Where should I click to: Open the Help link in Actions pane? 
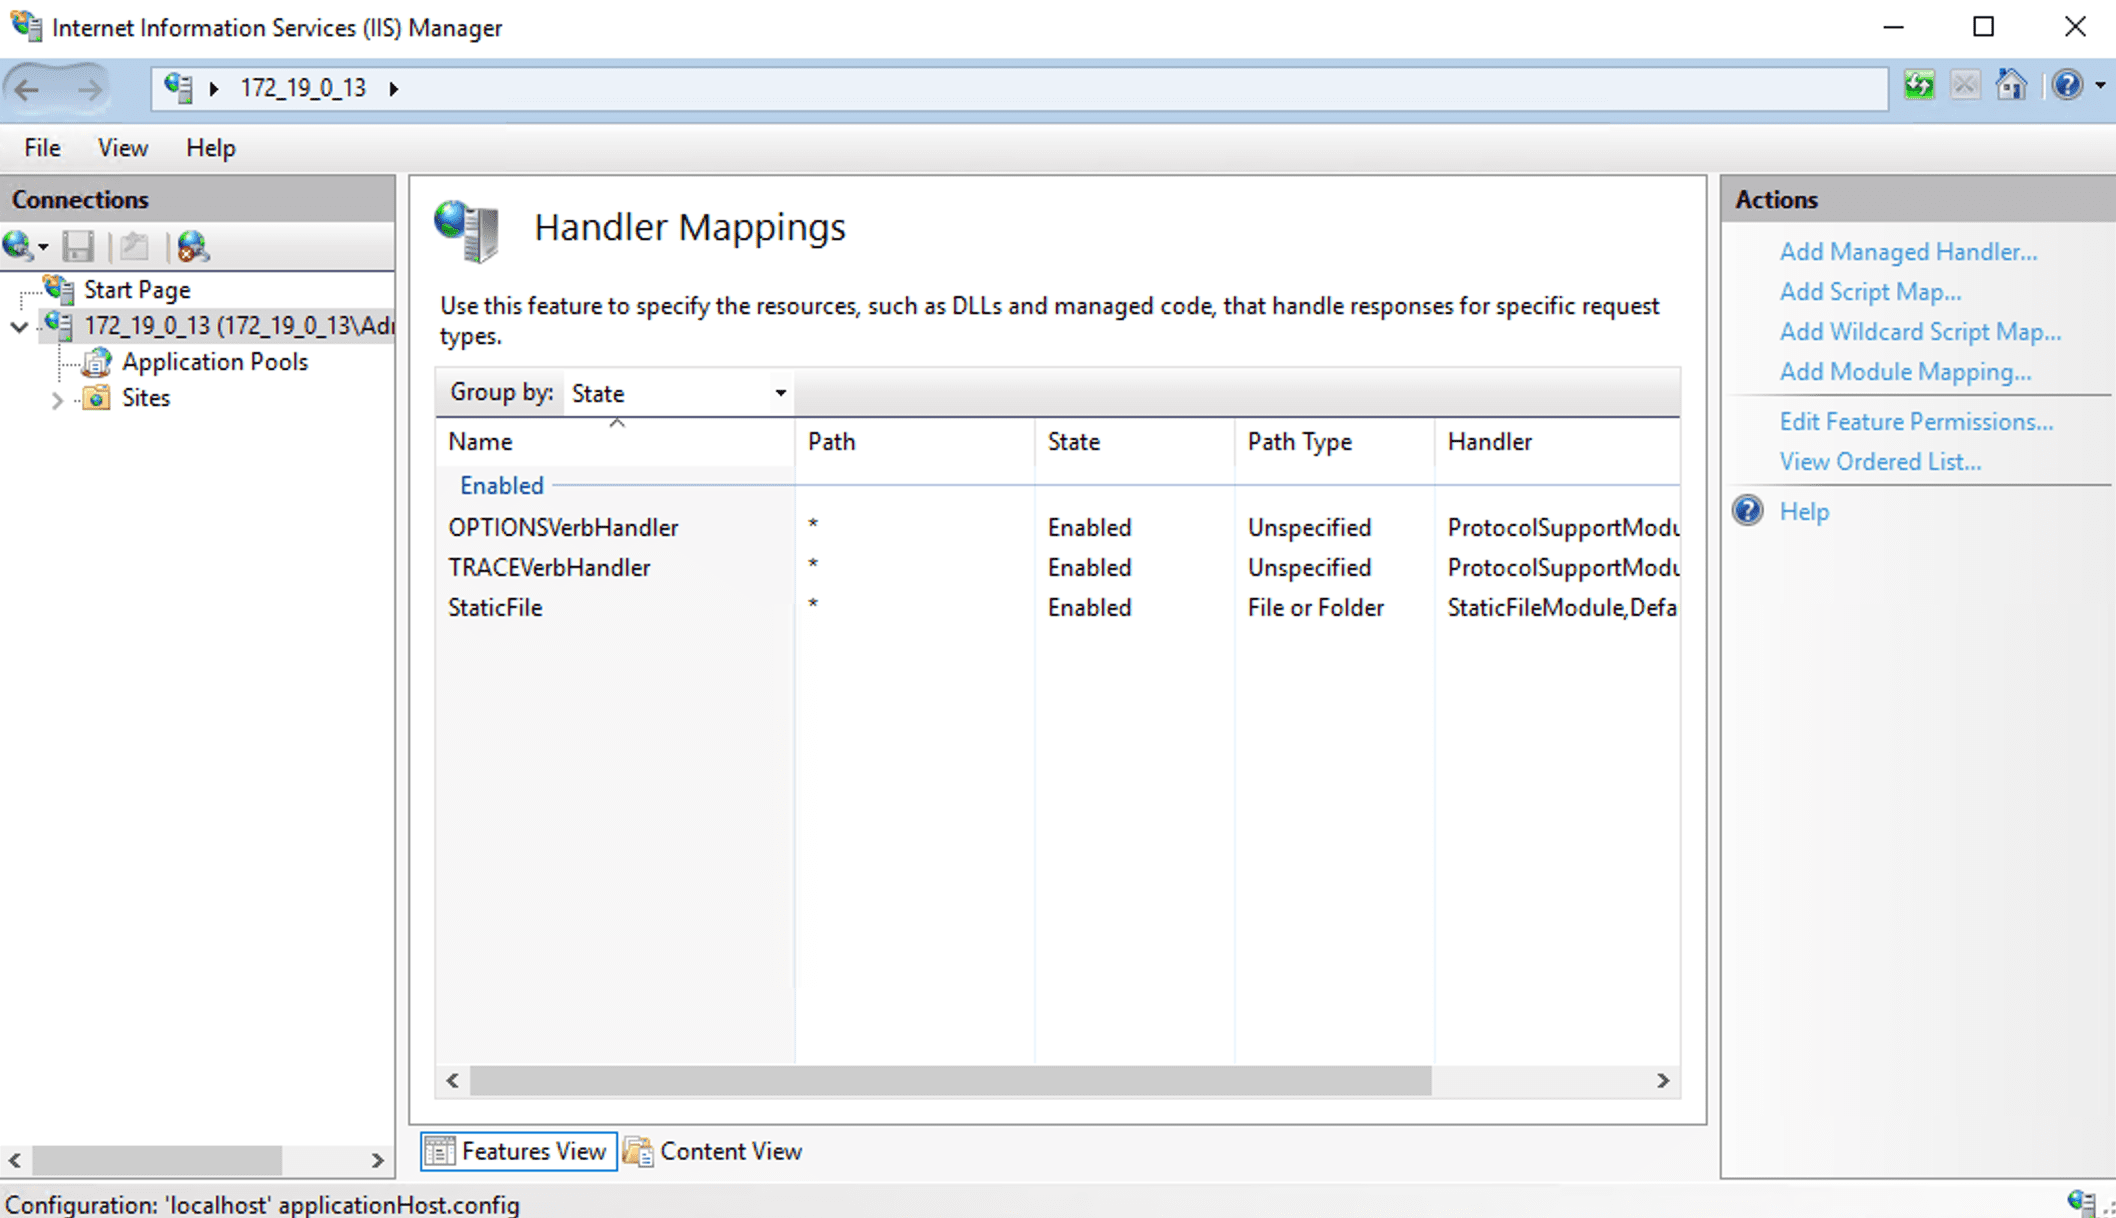pos(1804,512)
